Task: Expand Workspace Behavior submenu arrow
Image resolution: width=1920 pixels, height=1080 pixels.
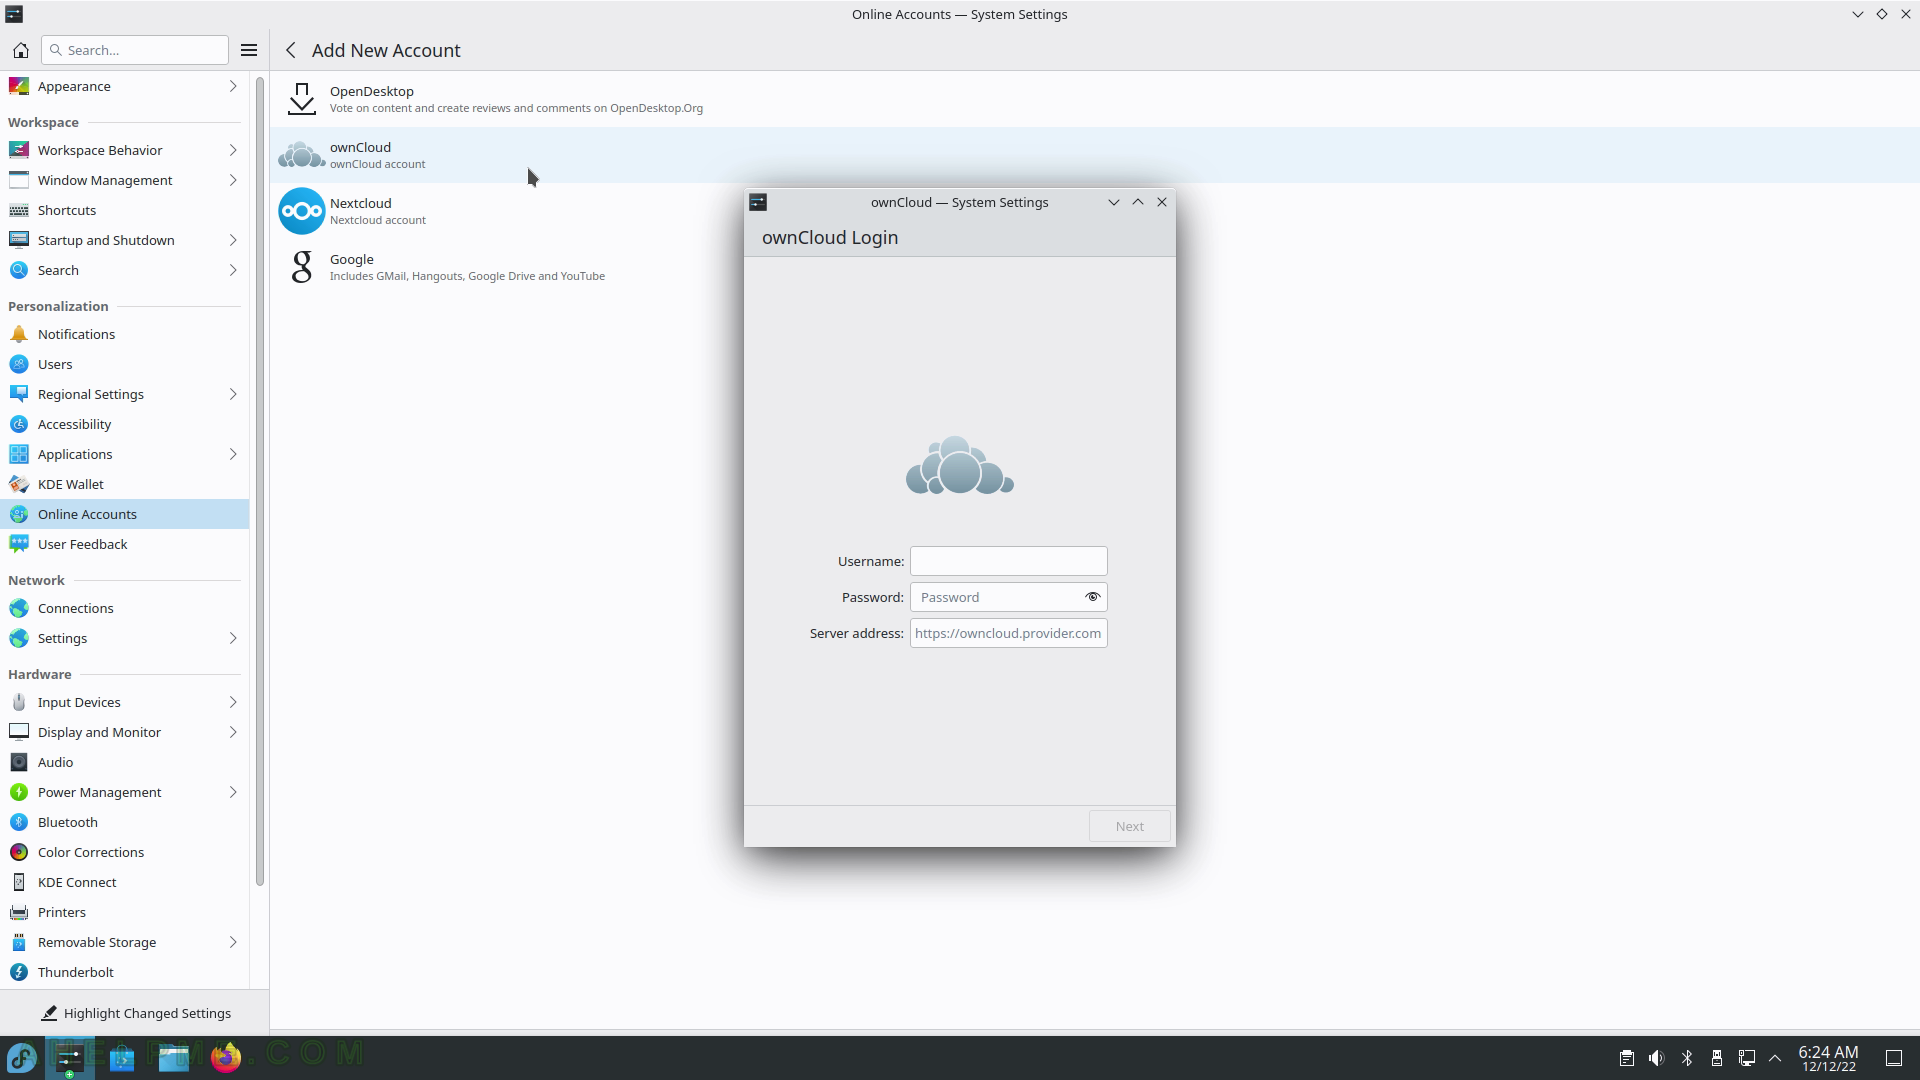Action: (233, 150)
